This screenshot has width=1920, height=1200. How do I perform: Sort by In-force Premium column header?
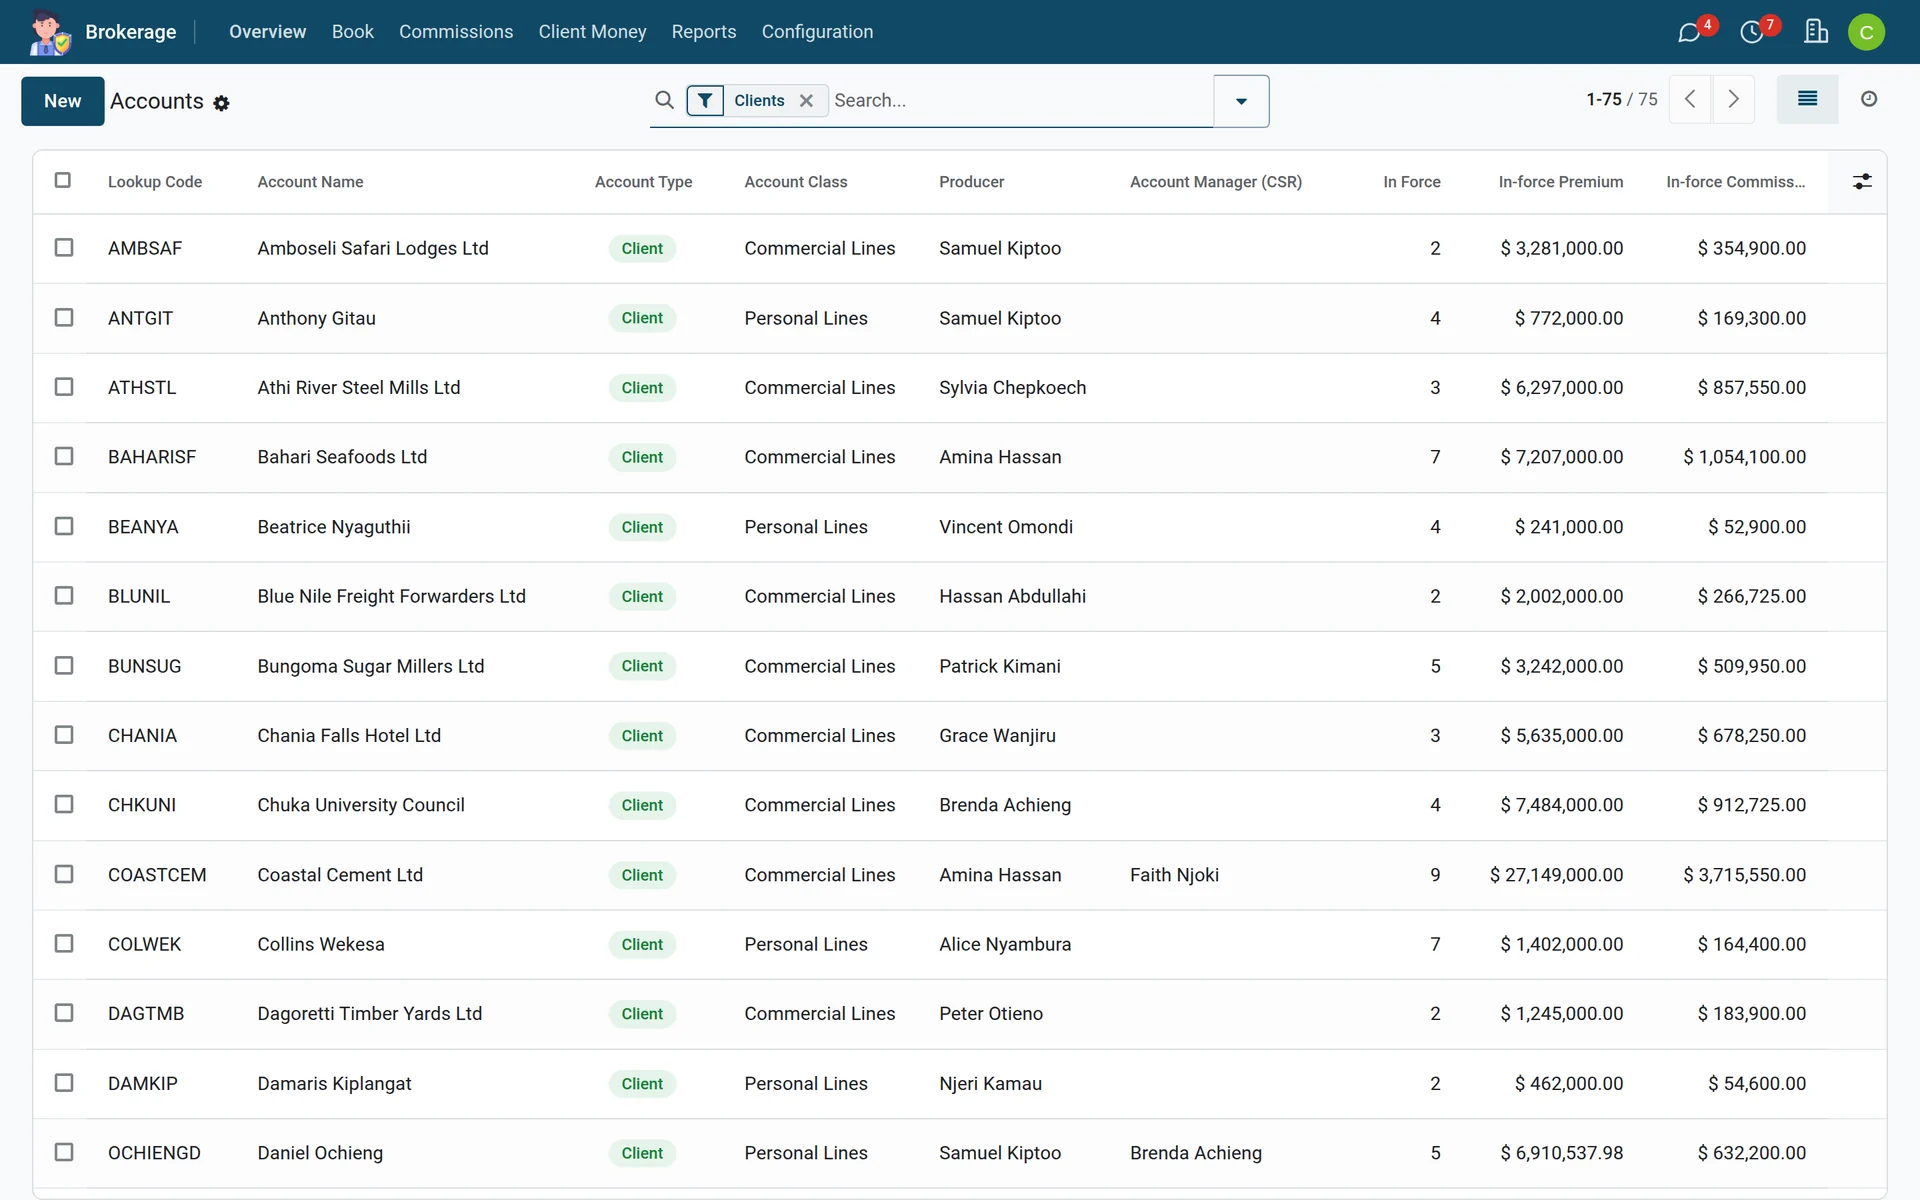point(1560,182)
